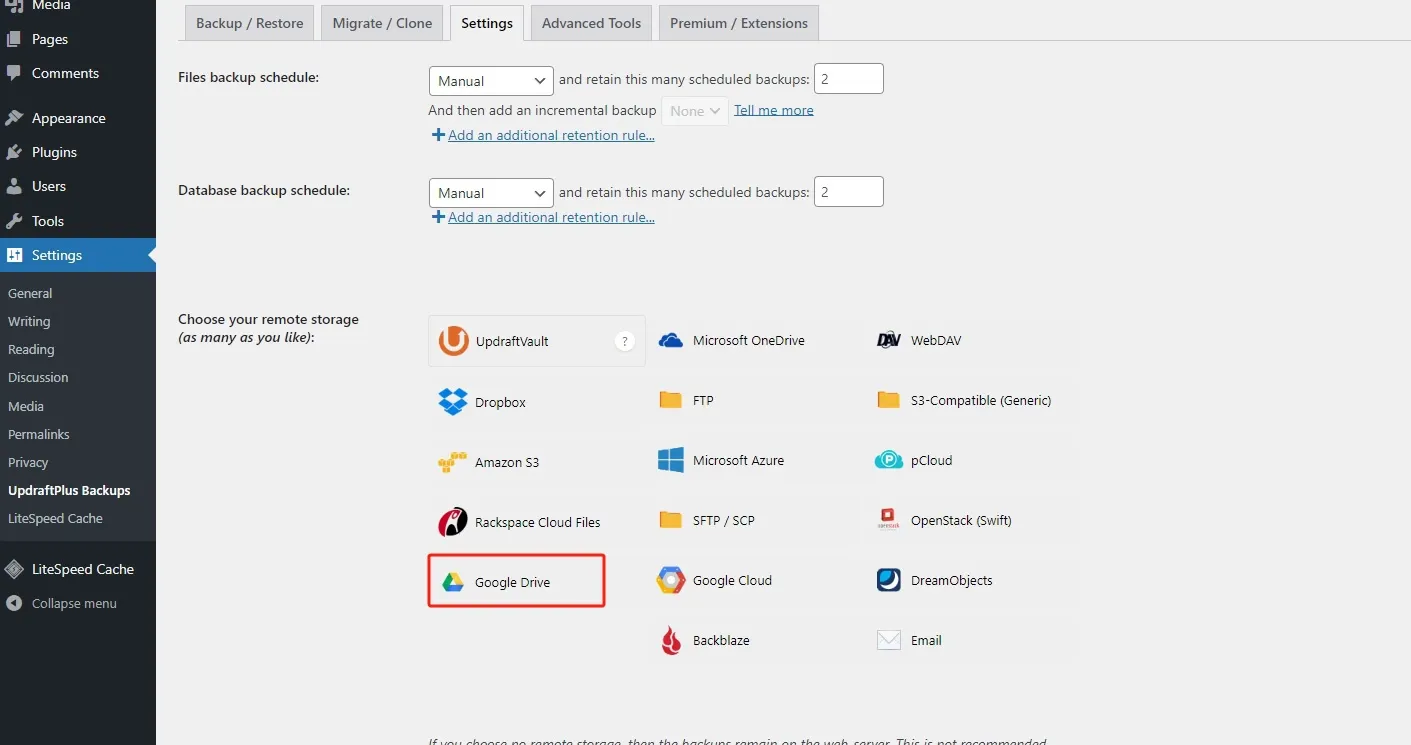
Task: Toggle the DreamObjects storage option
Action: tap(950, 580)
